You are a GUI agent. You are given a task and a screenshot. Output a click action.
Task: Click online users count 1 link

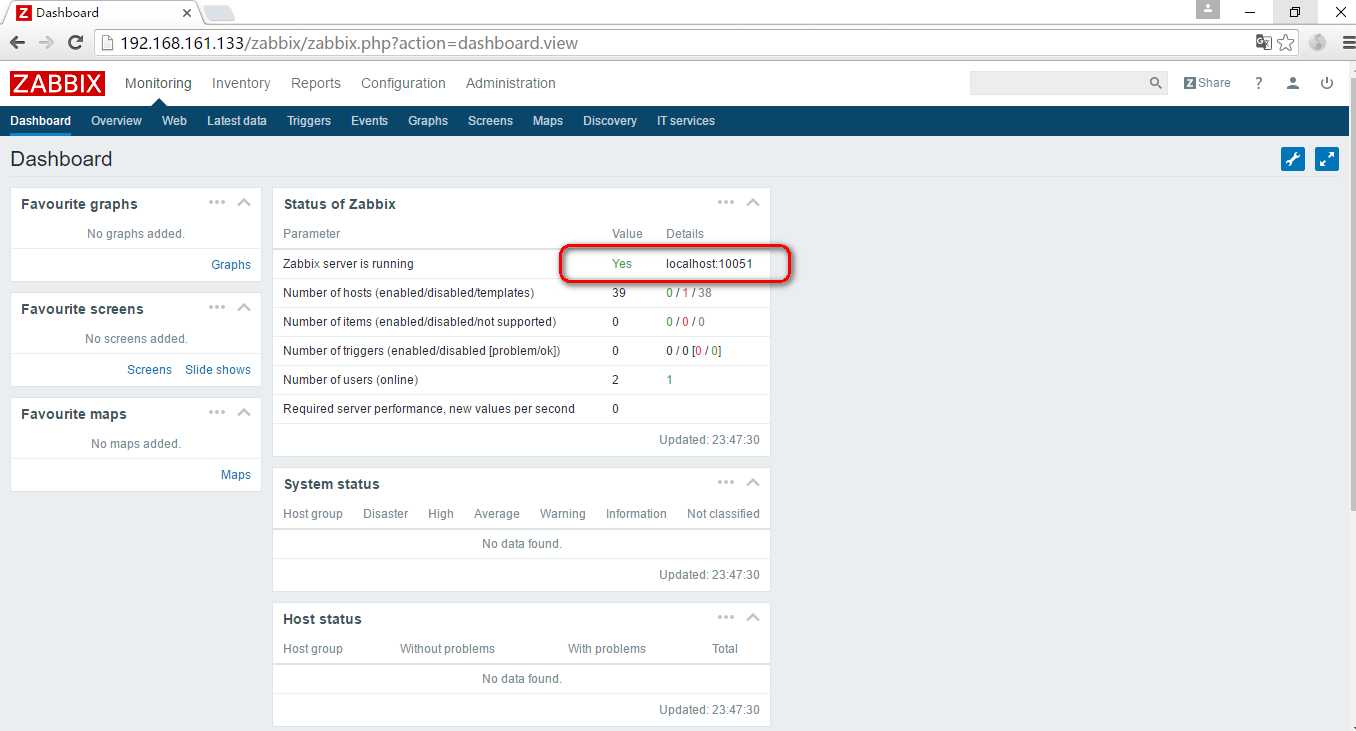(x=670, y=380)
